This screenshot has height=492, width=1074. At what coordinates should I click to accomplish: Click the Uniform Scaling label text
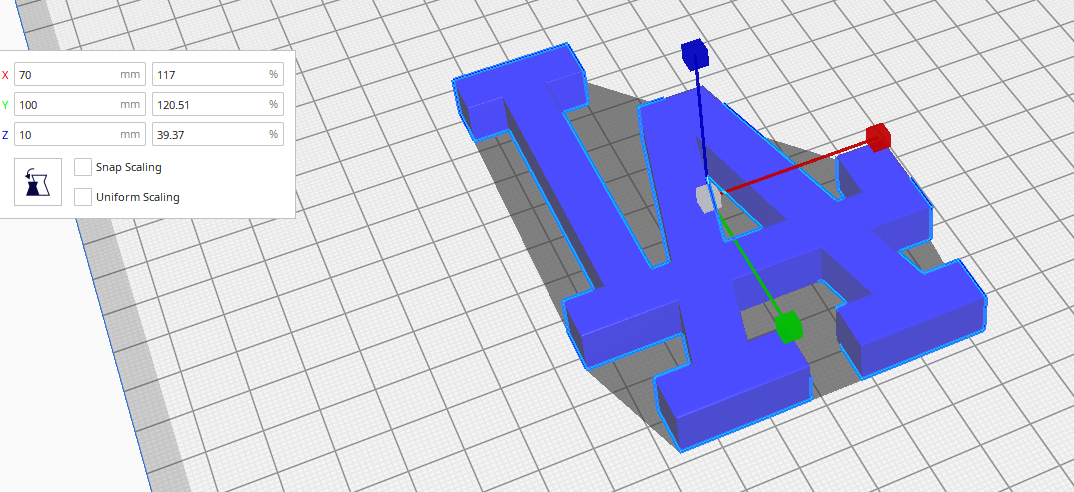(x=138, y=197)
